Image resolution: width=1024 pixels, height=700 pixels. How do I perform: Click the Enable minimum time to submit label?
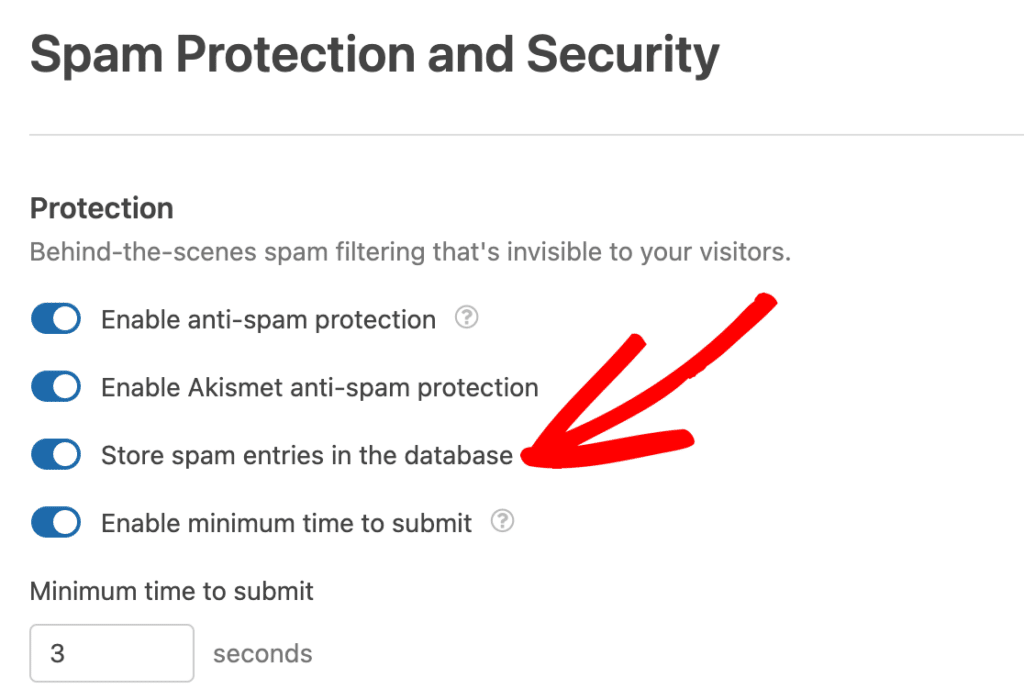click(x=285, y=521)
